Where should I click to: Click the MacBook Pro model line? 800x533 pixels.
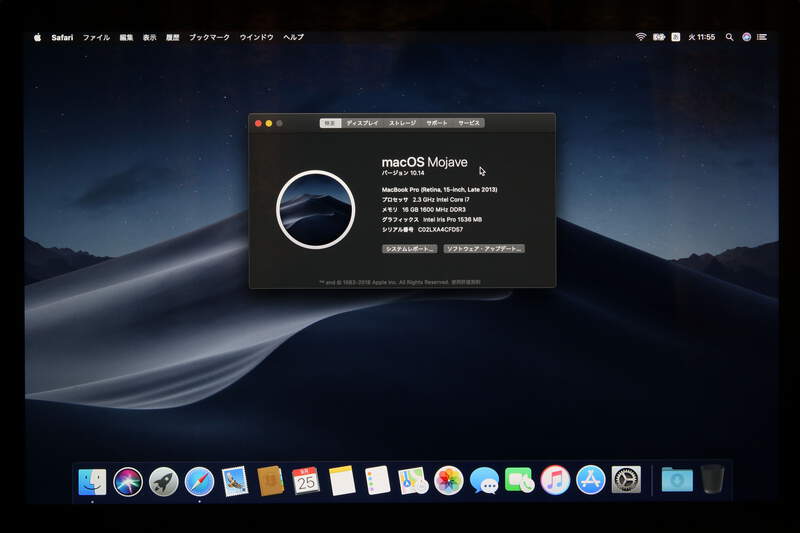[x=439, y=189]
